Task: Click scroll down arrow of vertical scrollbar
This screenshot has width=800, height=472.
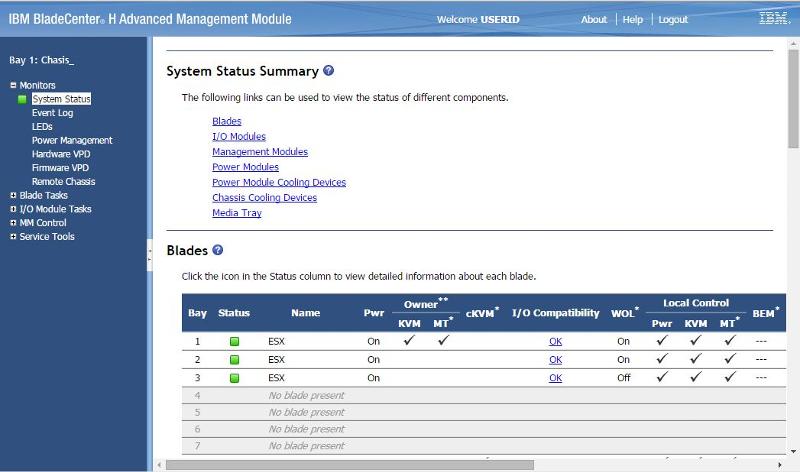Action: (793, 451)
